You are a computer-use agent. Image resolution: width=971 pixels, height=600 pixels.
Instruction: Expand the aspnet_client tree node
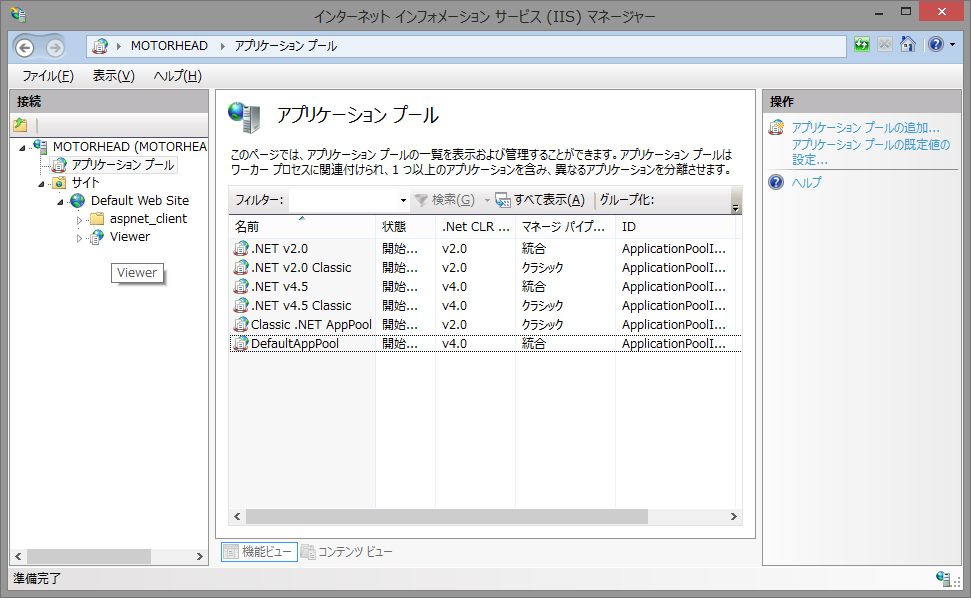pos(79,220)
